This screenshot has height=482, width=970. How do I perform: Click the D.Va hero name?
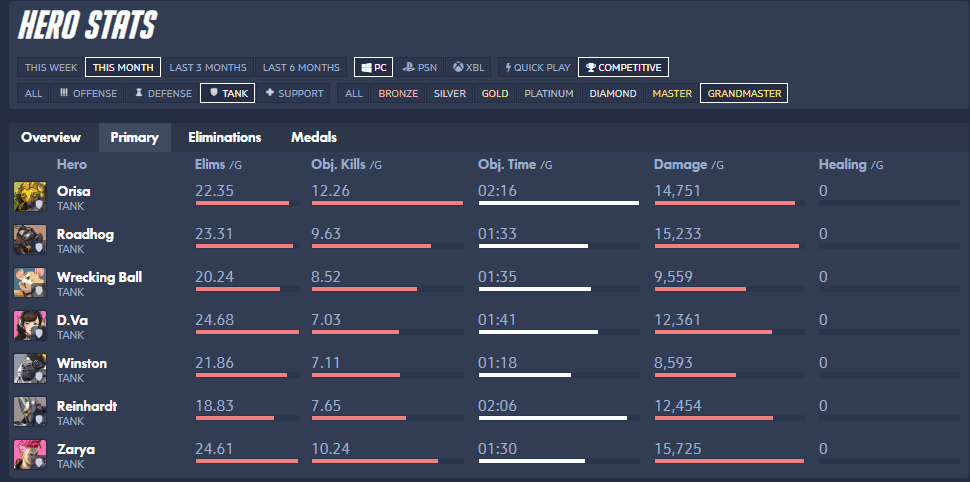(x=72, y=321)
